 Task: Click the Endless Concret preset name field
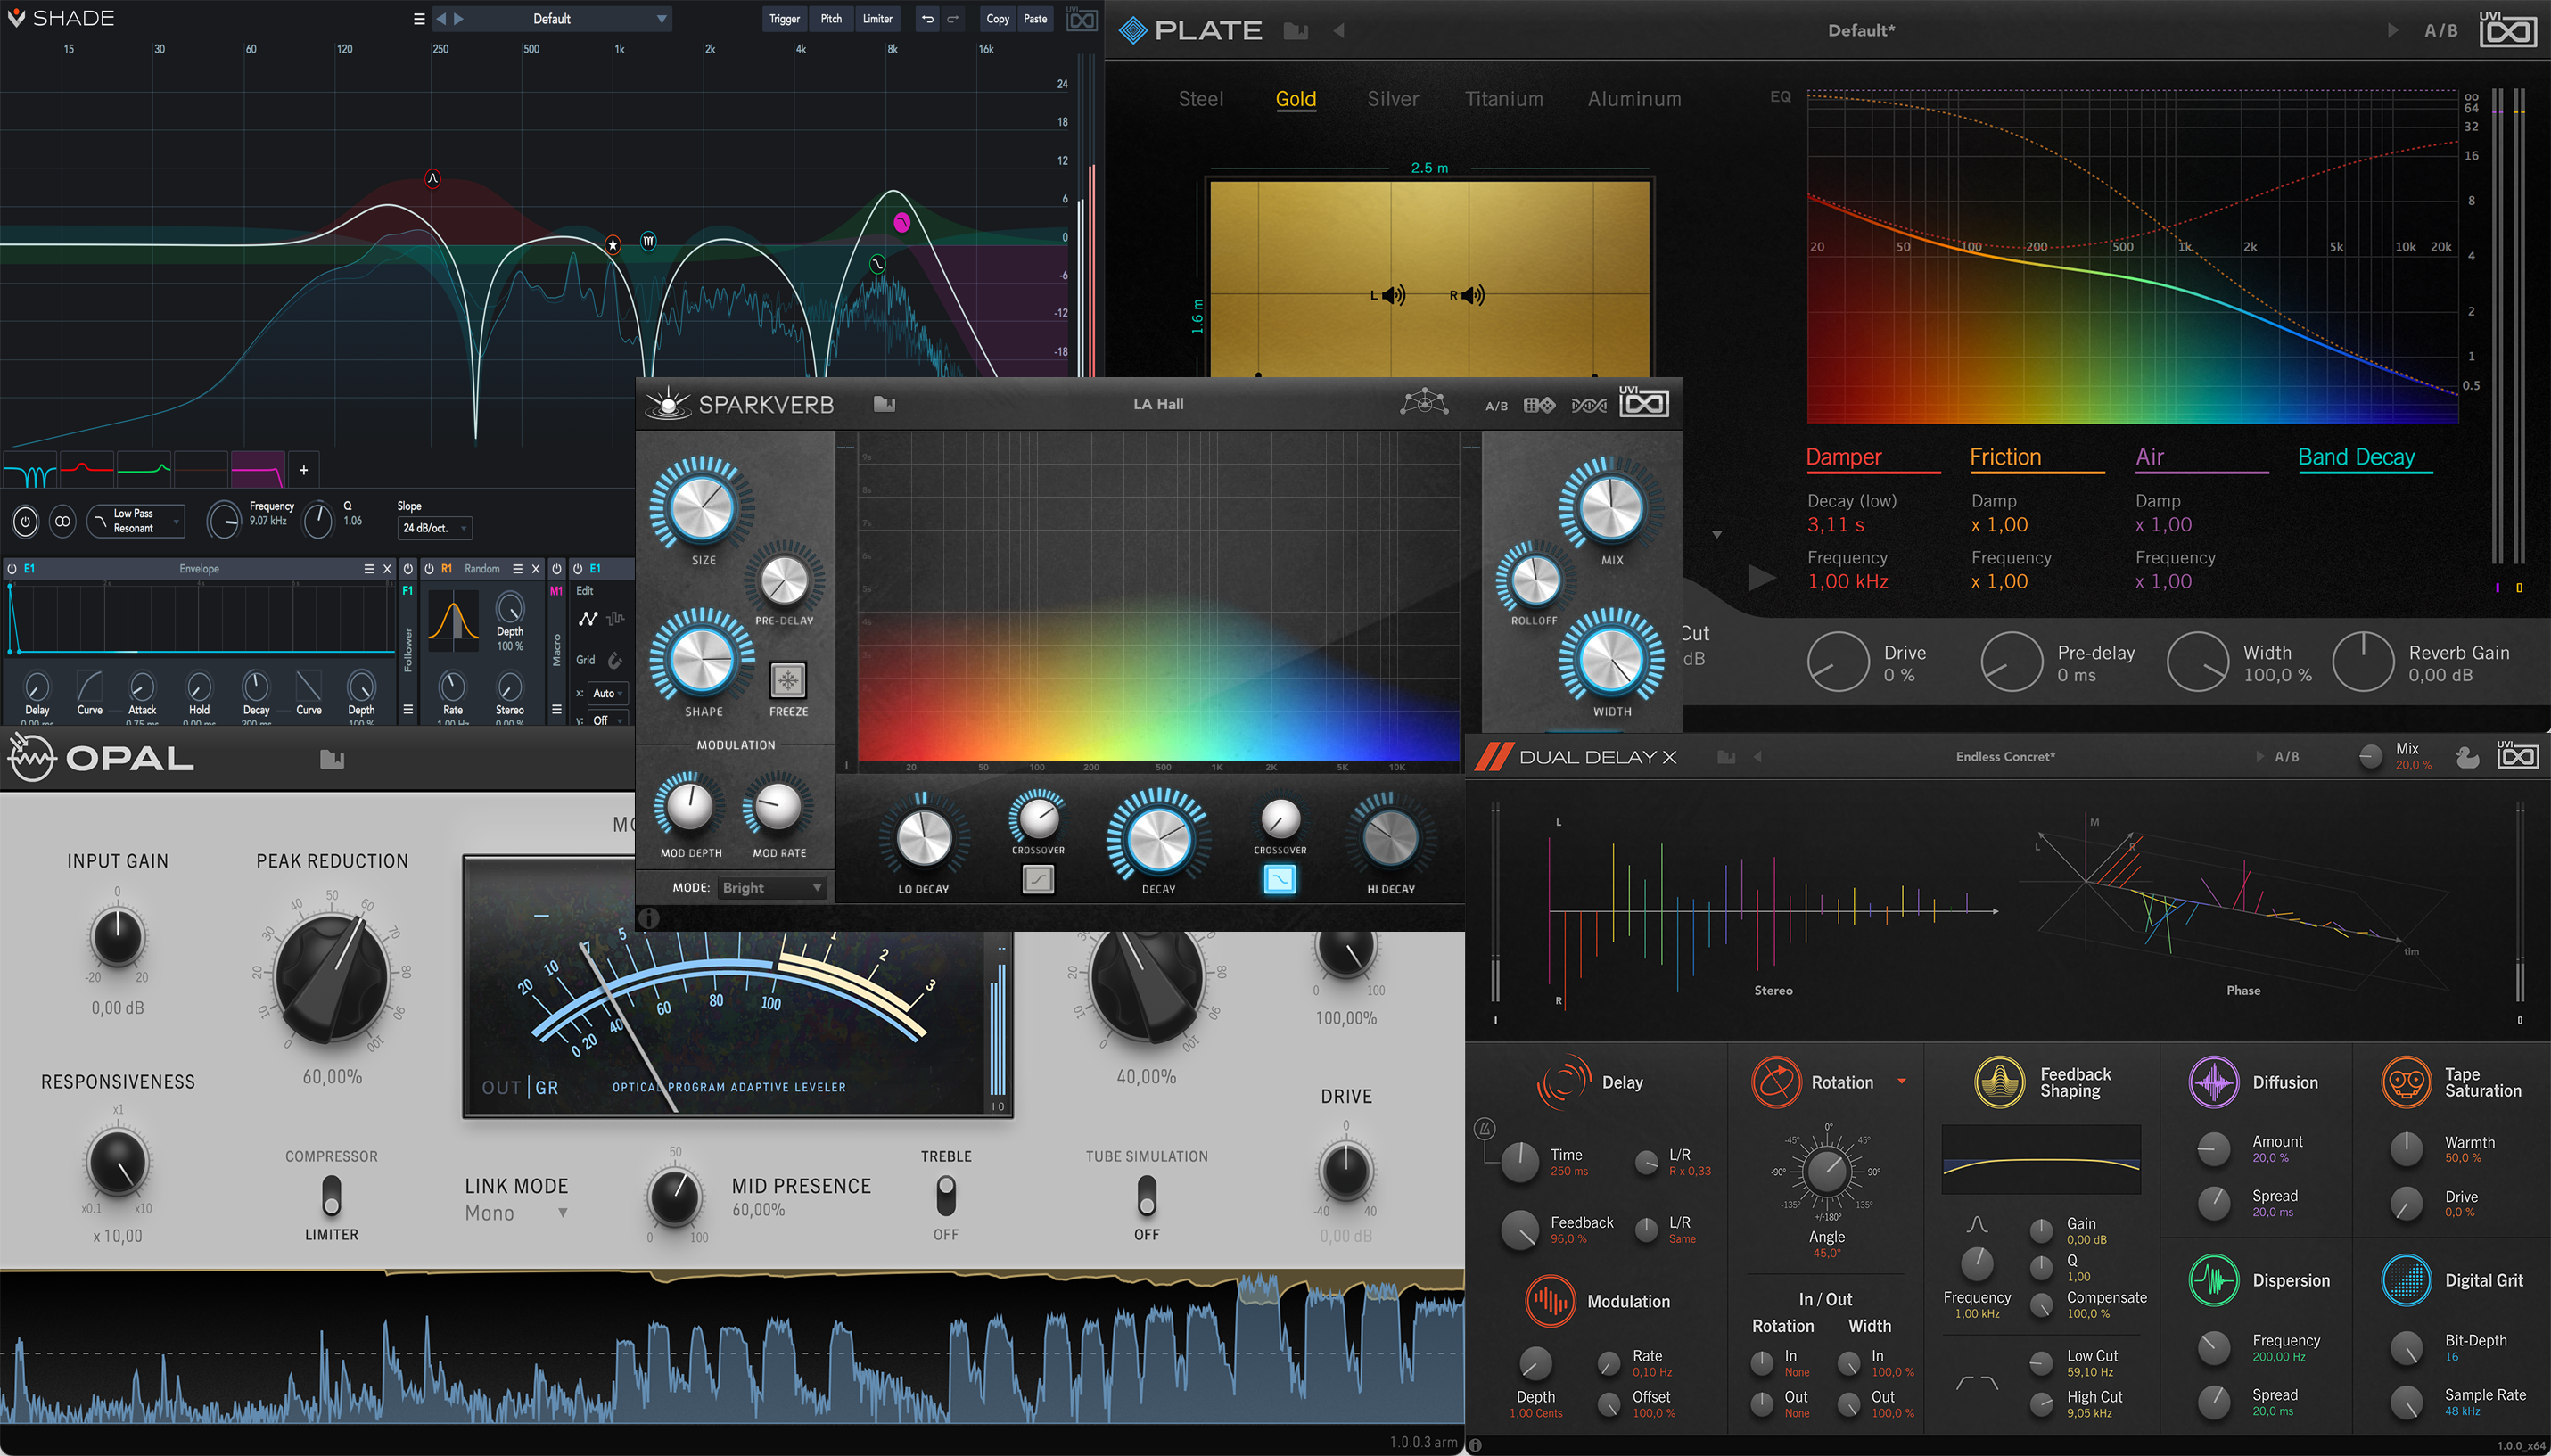2007,757
